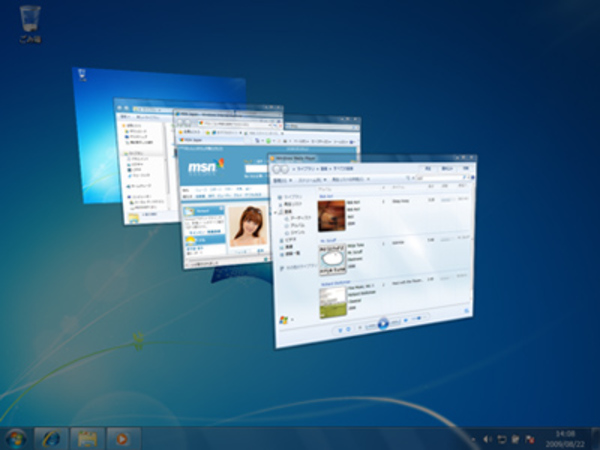Switch to Now Playing icon in Media Player

[x=467, y=311]
